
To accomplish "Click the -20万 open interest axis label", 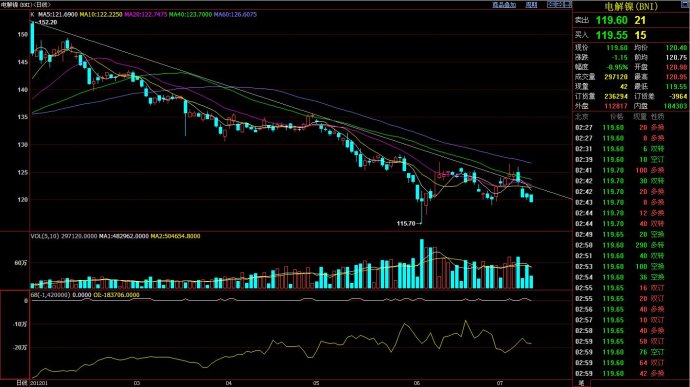I will [20, 347].
